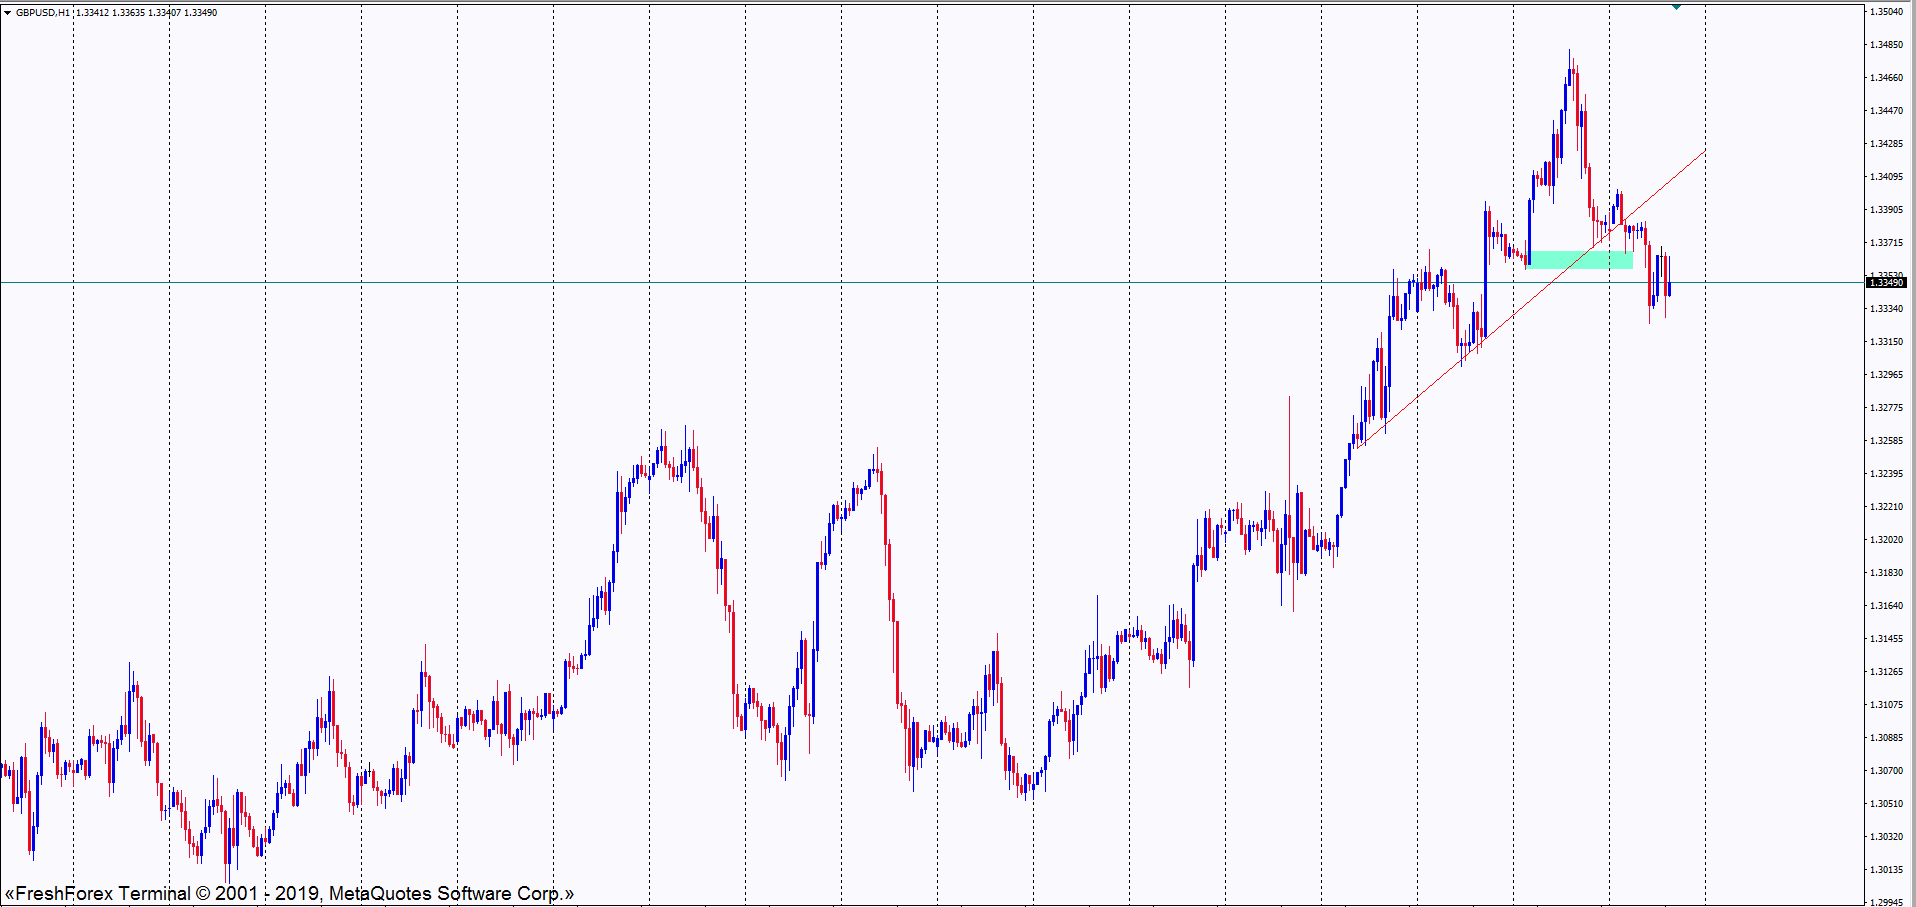Click the black current price label 1.33490

[1886, 283]
